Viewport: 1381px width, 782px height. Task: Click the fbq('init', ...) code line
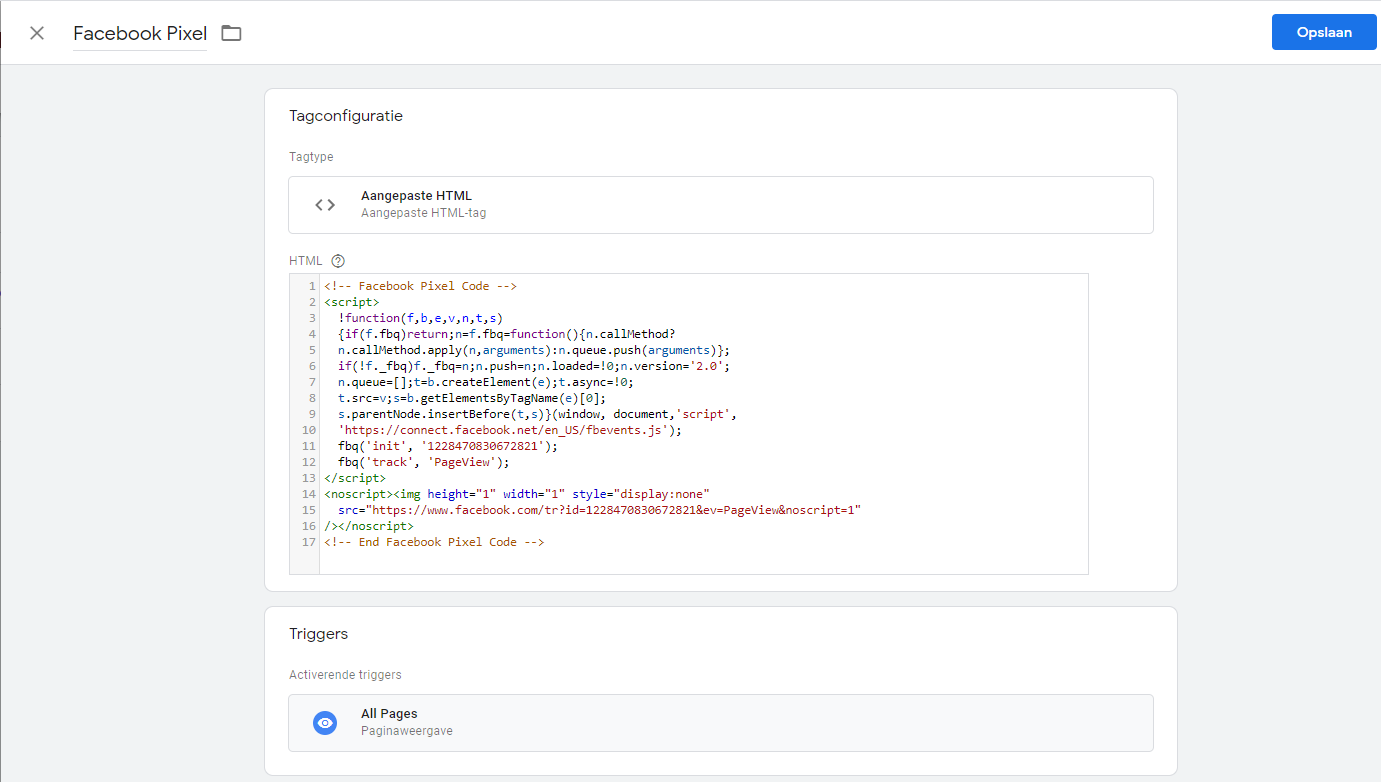tap(448, 446)
